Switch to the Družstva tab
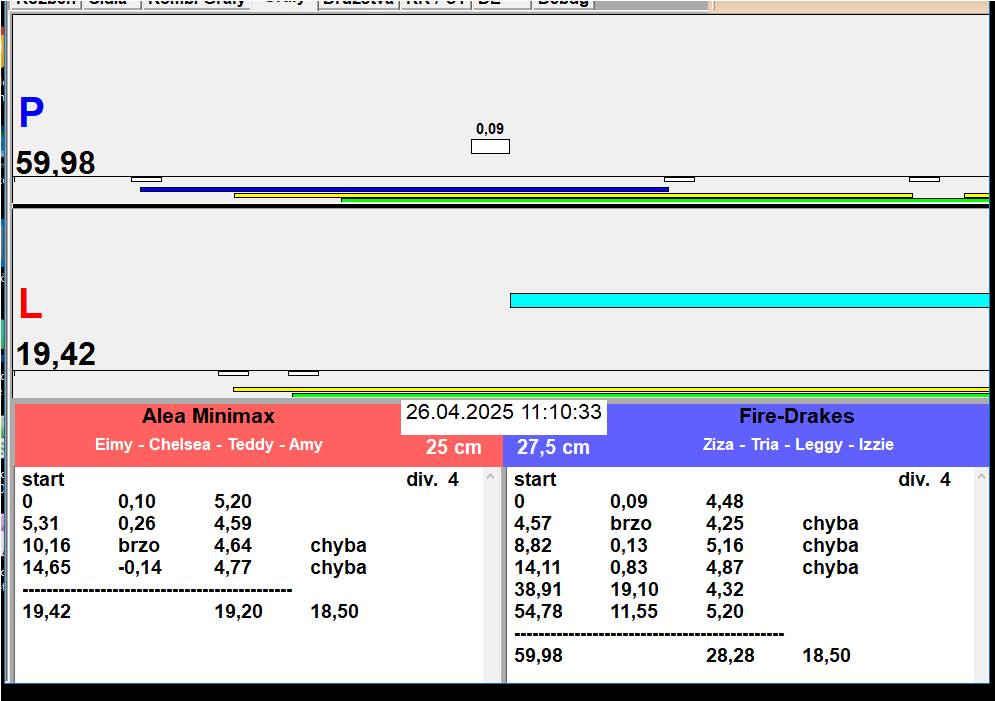The width and height of the screenshot is (995, 701). tap(359, 3)
